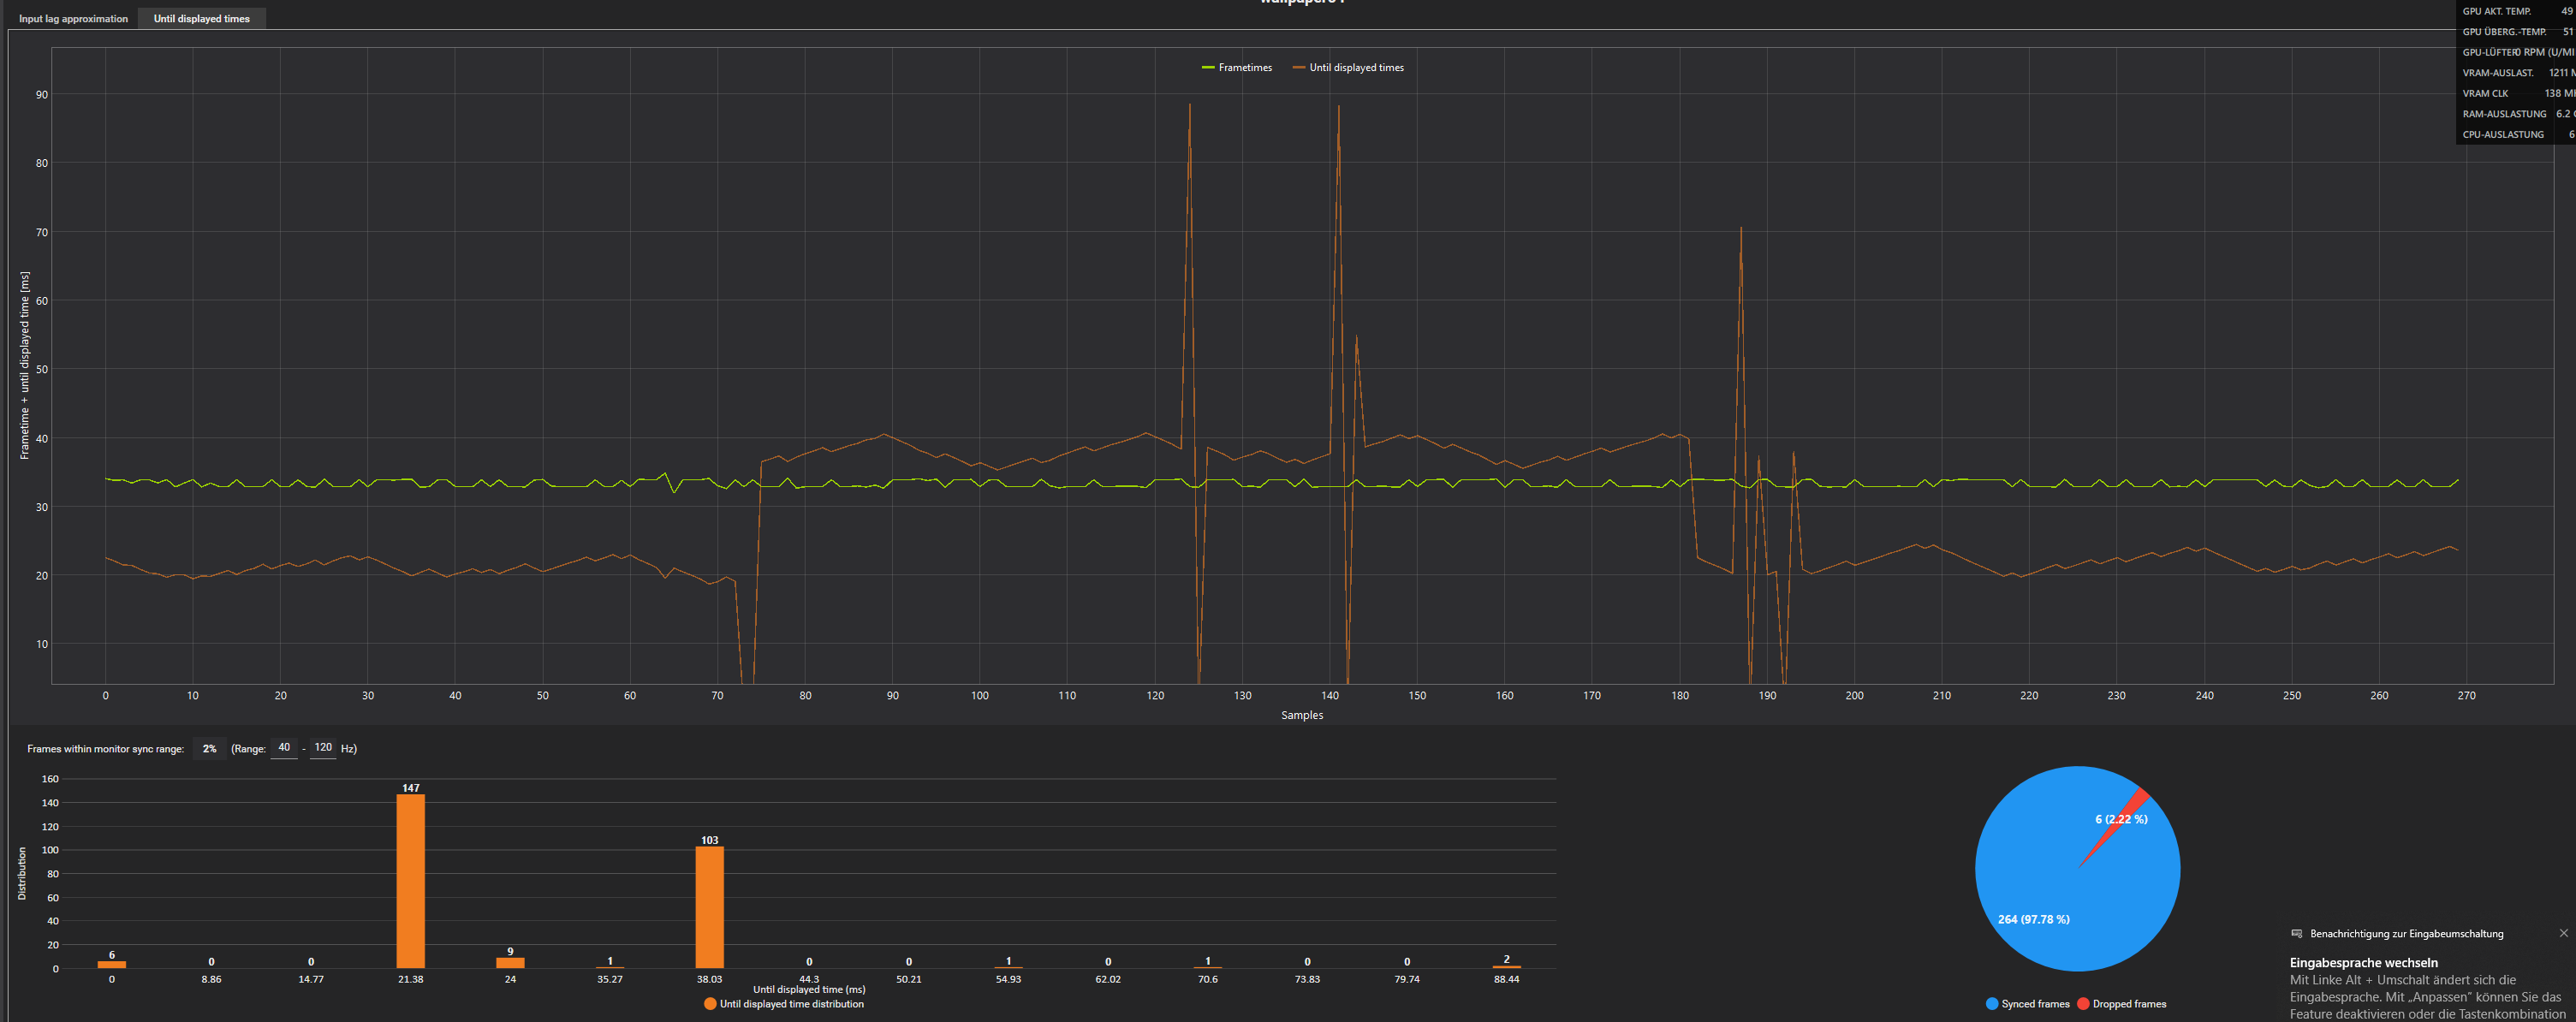This screenshot has width=2576, height=1022.
Task: Click the red Dropped frames legend dot
Action: [2083, 1004]
